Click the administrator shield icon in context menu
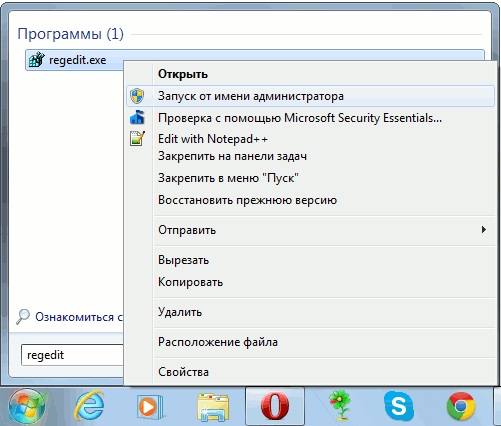Image resolution: width=501 pixels, height=426 pixels. pyautogui.click(x=137, y=96)
